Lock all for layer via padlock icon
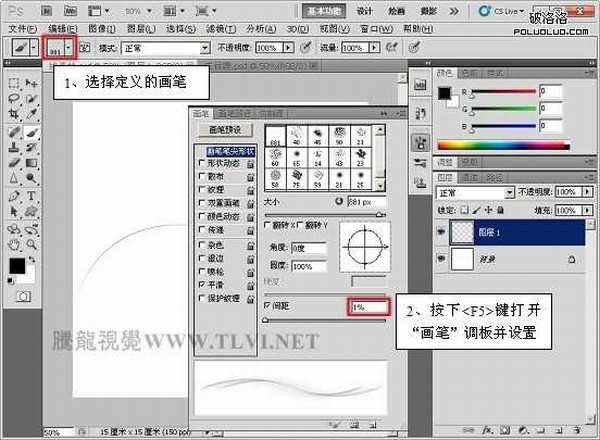600x440 pixels. pyautogui.click(x=500, y=210)
